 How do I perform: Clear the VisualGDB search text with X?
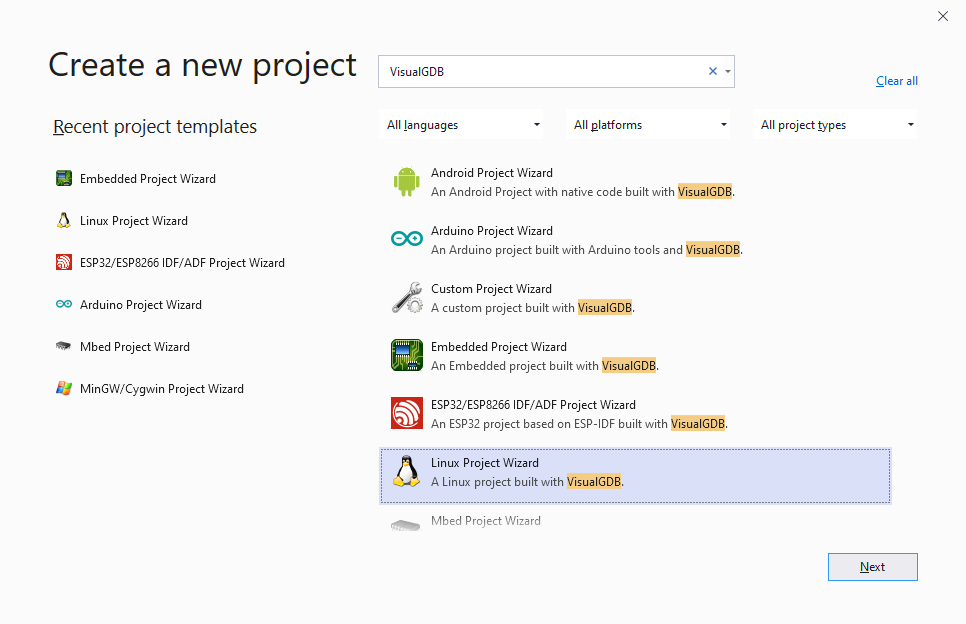[713, 71]
